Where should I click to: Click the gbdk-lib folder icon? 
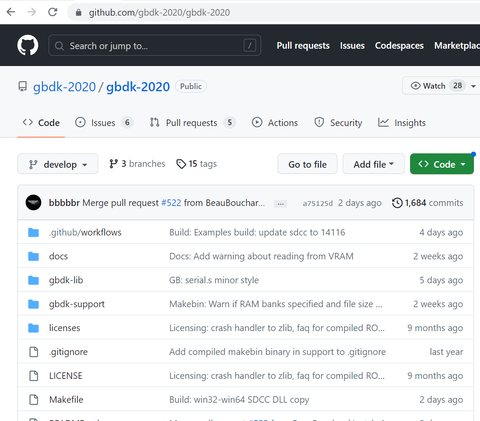(33, 280)
